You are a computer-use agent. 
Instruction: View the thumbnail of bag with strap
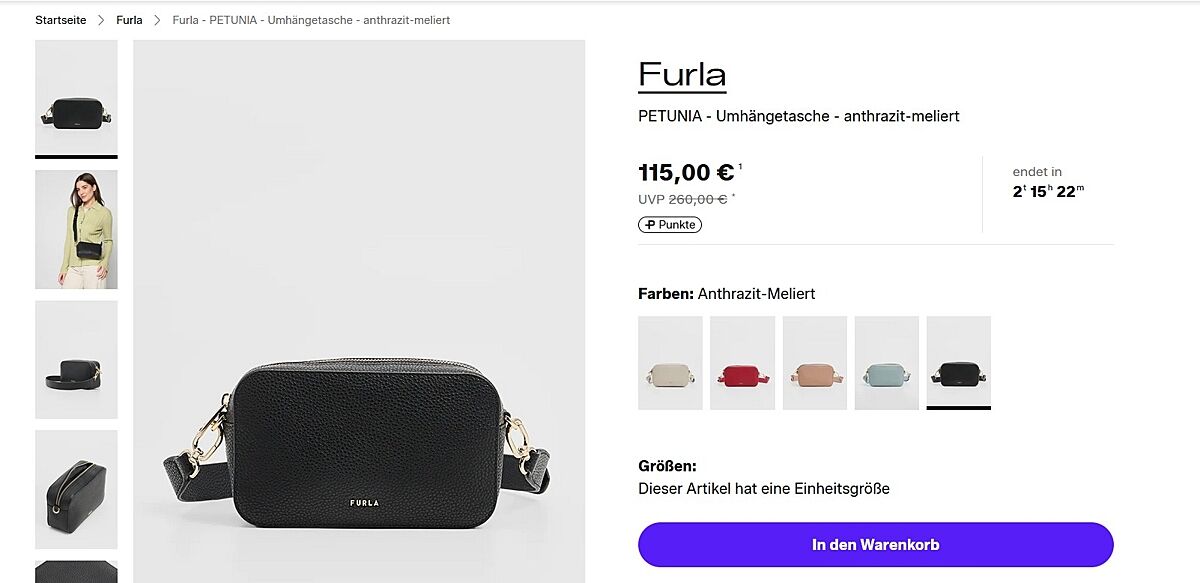click(76, 359)
